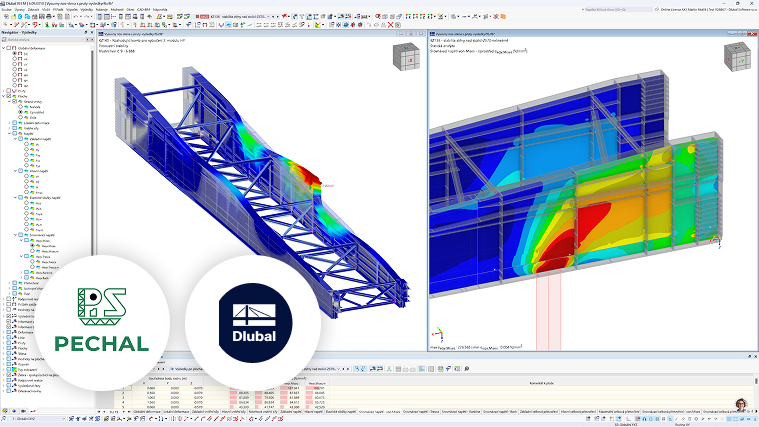Click the assistant avatar near the table

(x=740, y=405)
